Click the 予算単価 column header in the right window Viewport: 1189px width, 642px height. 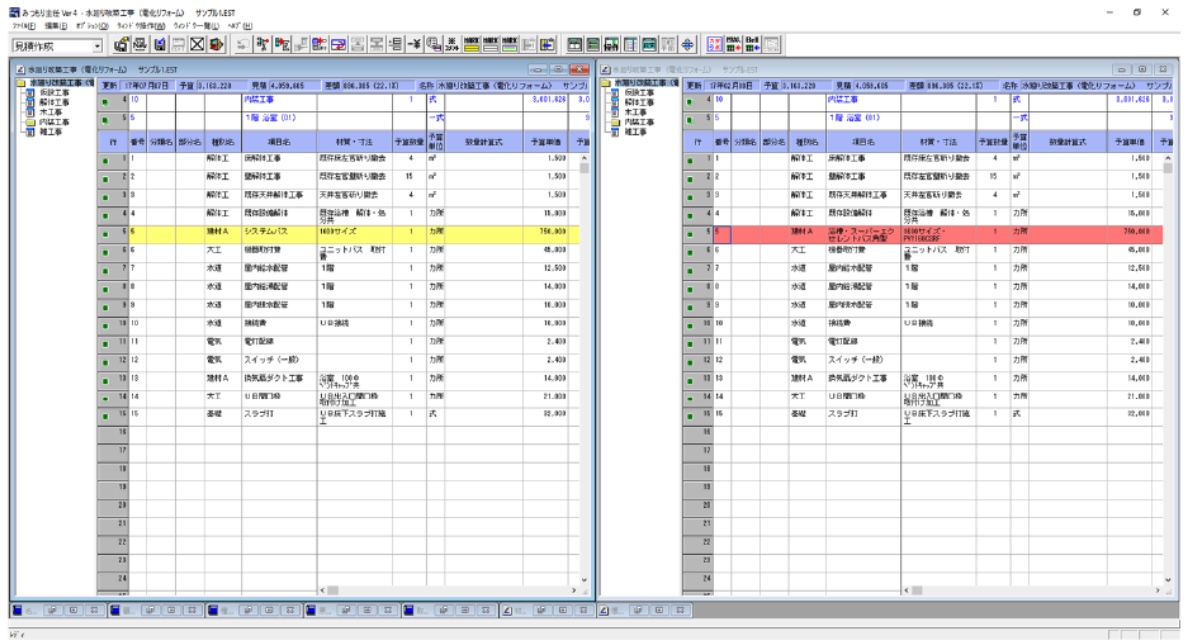pyautogui.click(x=1129, y=142)
